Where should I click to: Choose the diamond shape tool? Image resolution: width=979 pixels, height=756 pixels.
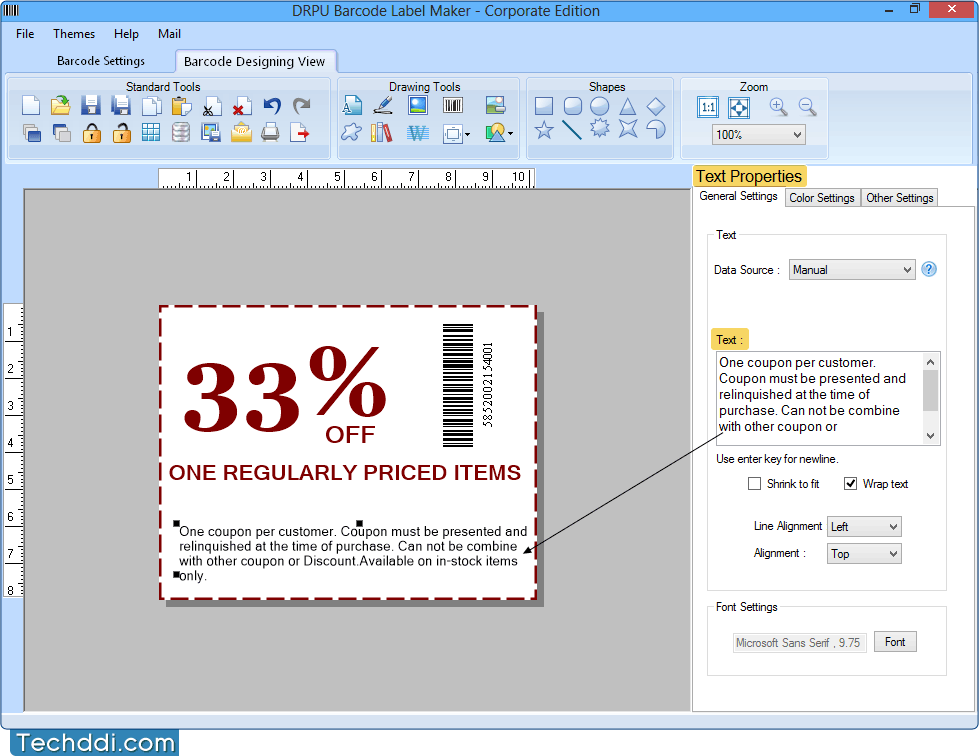coord(656,106)
